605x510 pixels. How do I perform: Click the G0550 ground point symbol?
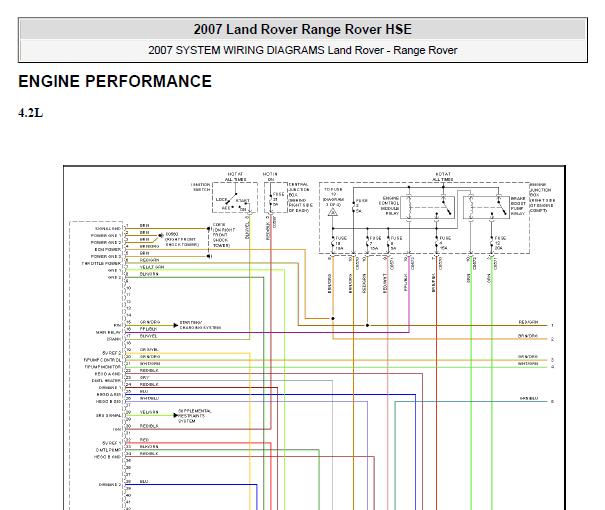click(x=162, y=235)
